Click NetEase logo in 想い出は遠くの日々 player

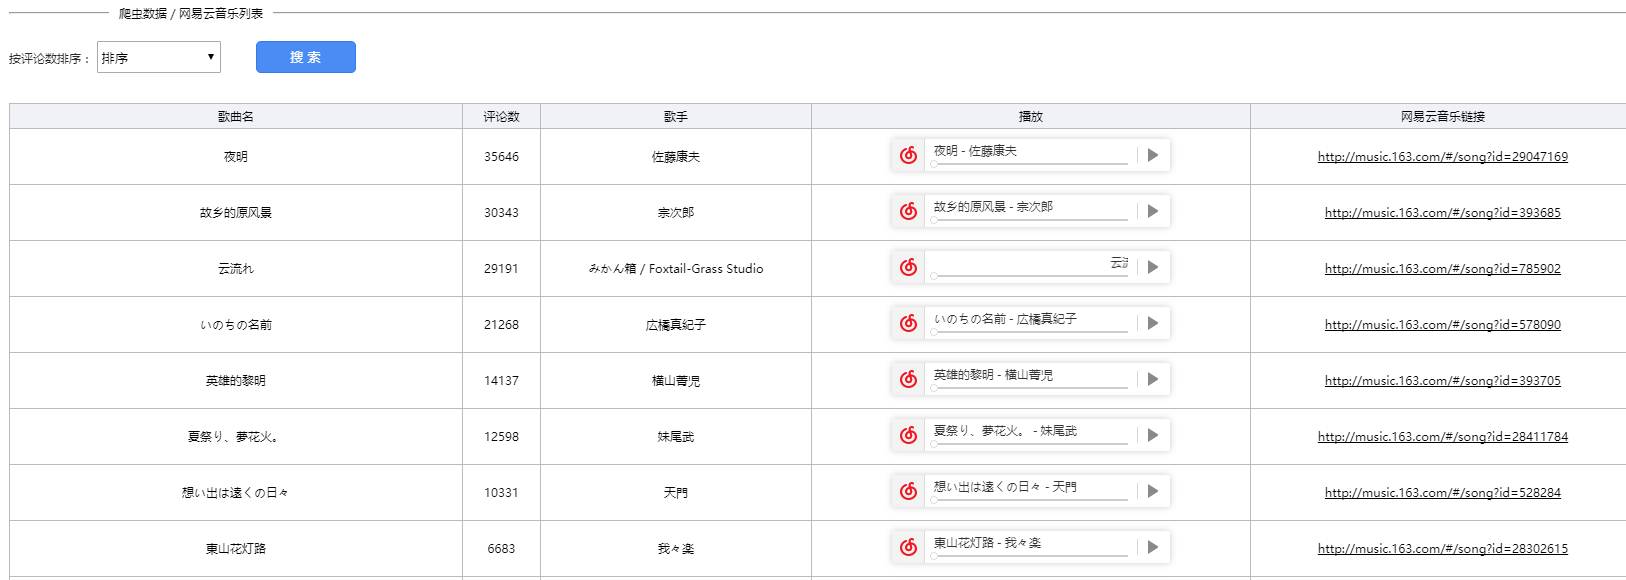click(x=908, y=491)
